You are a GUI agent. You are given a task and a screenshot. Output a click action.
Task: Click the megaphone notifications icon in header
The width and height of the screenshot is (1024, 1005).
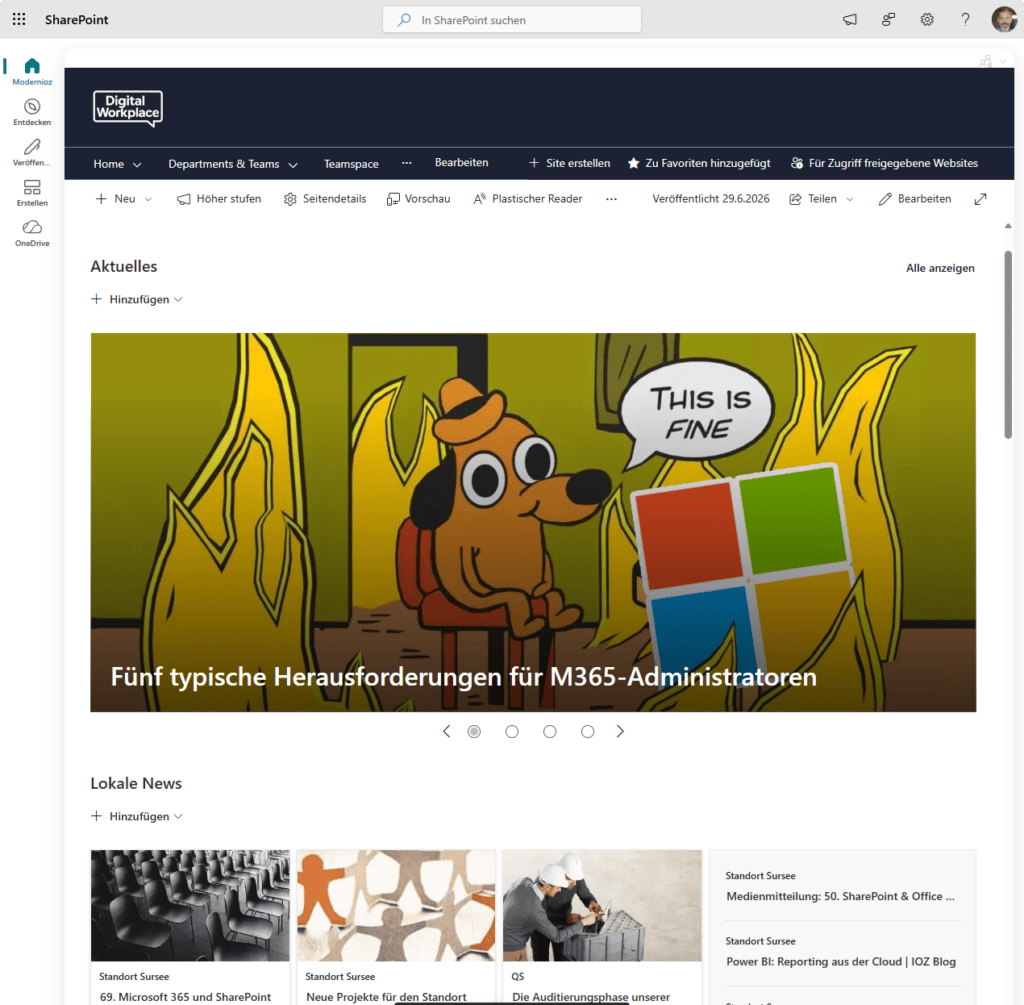pyautogui.click(x=850, y=20)
